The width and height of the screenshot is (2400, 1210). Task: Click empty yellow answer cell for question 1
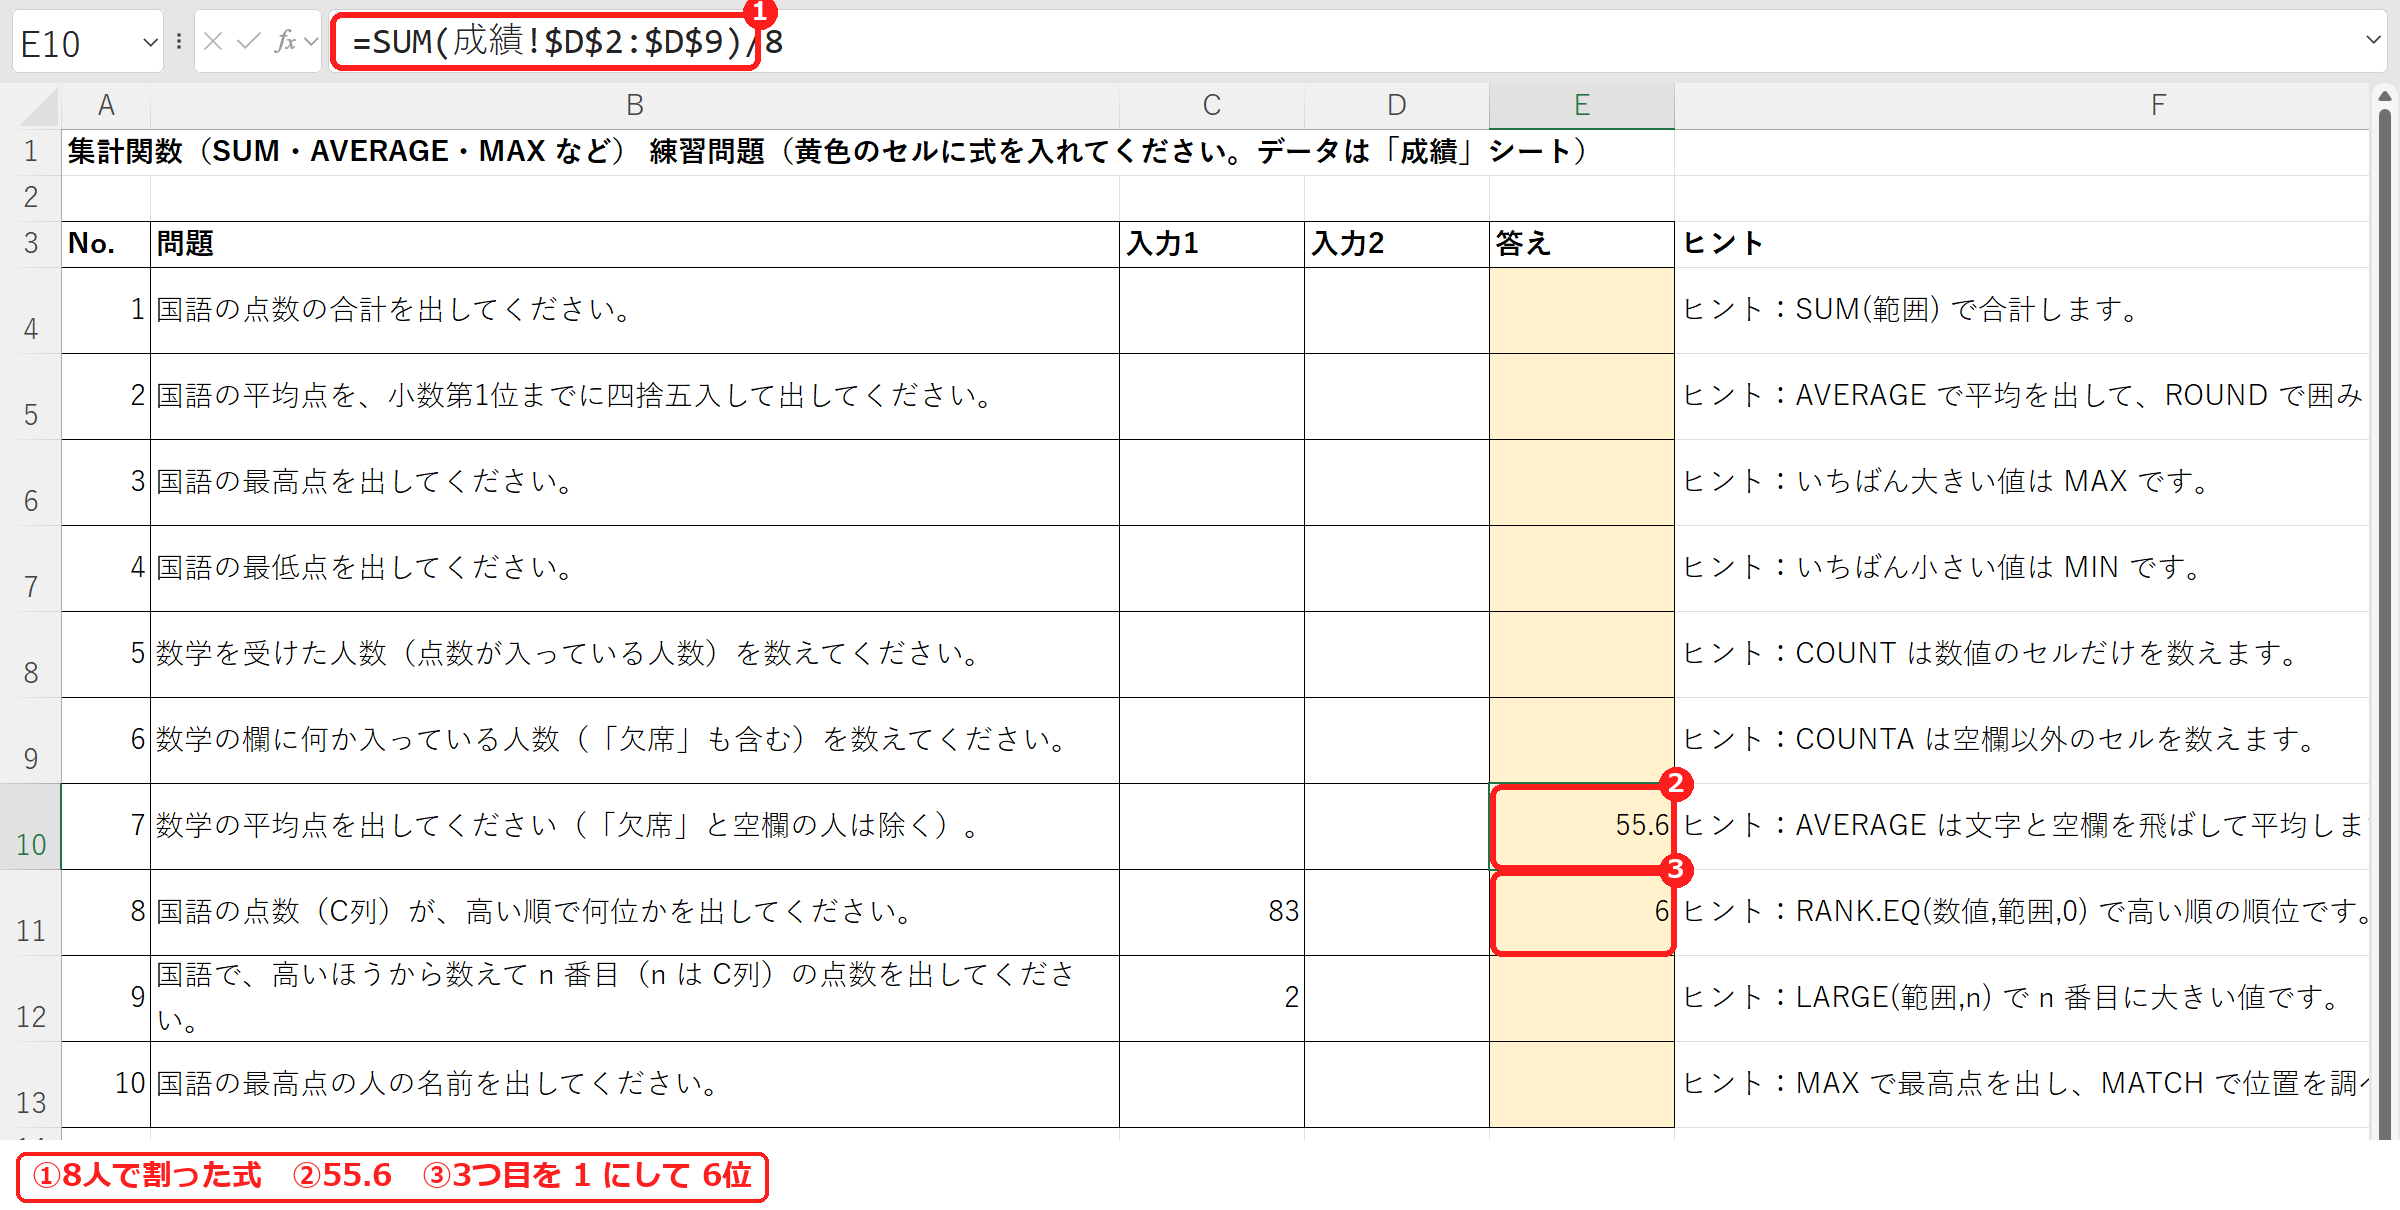tap(1582, 310)
